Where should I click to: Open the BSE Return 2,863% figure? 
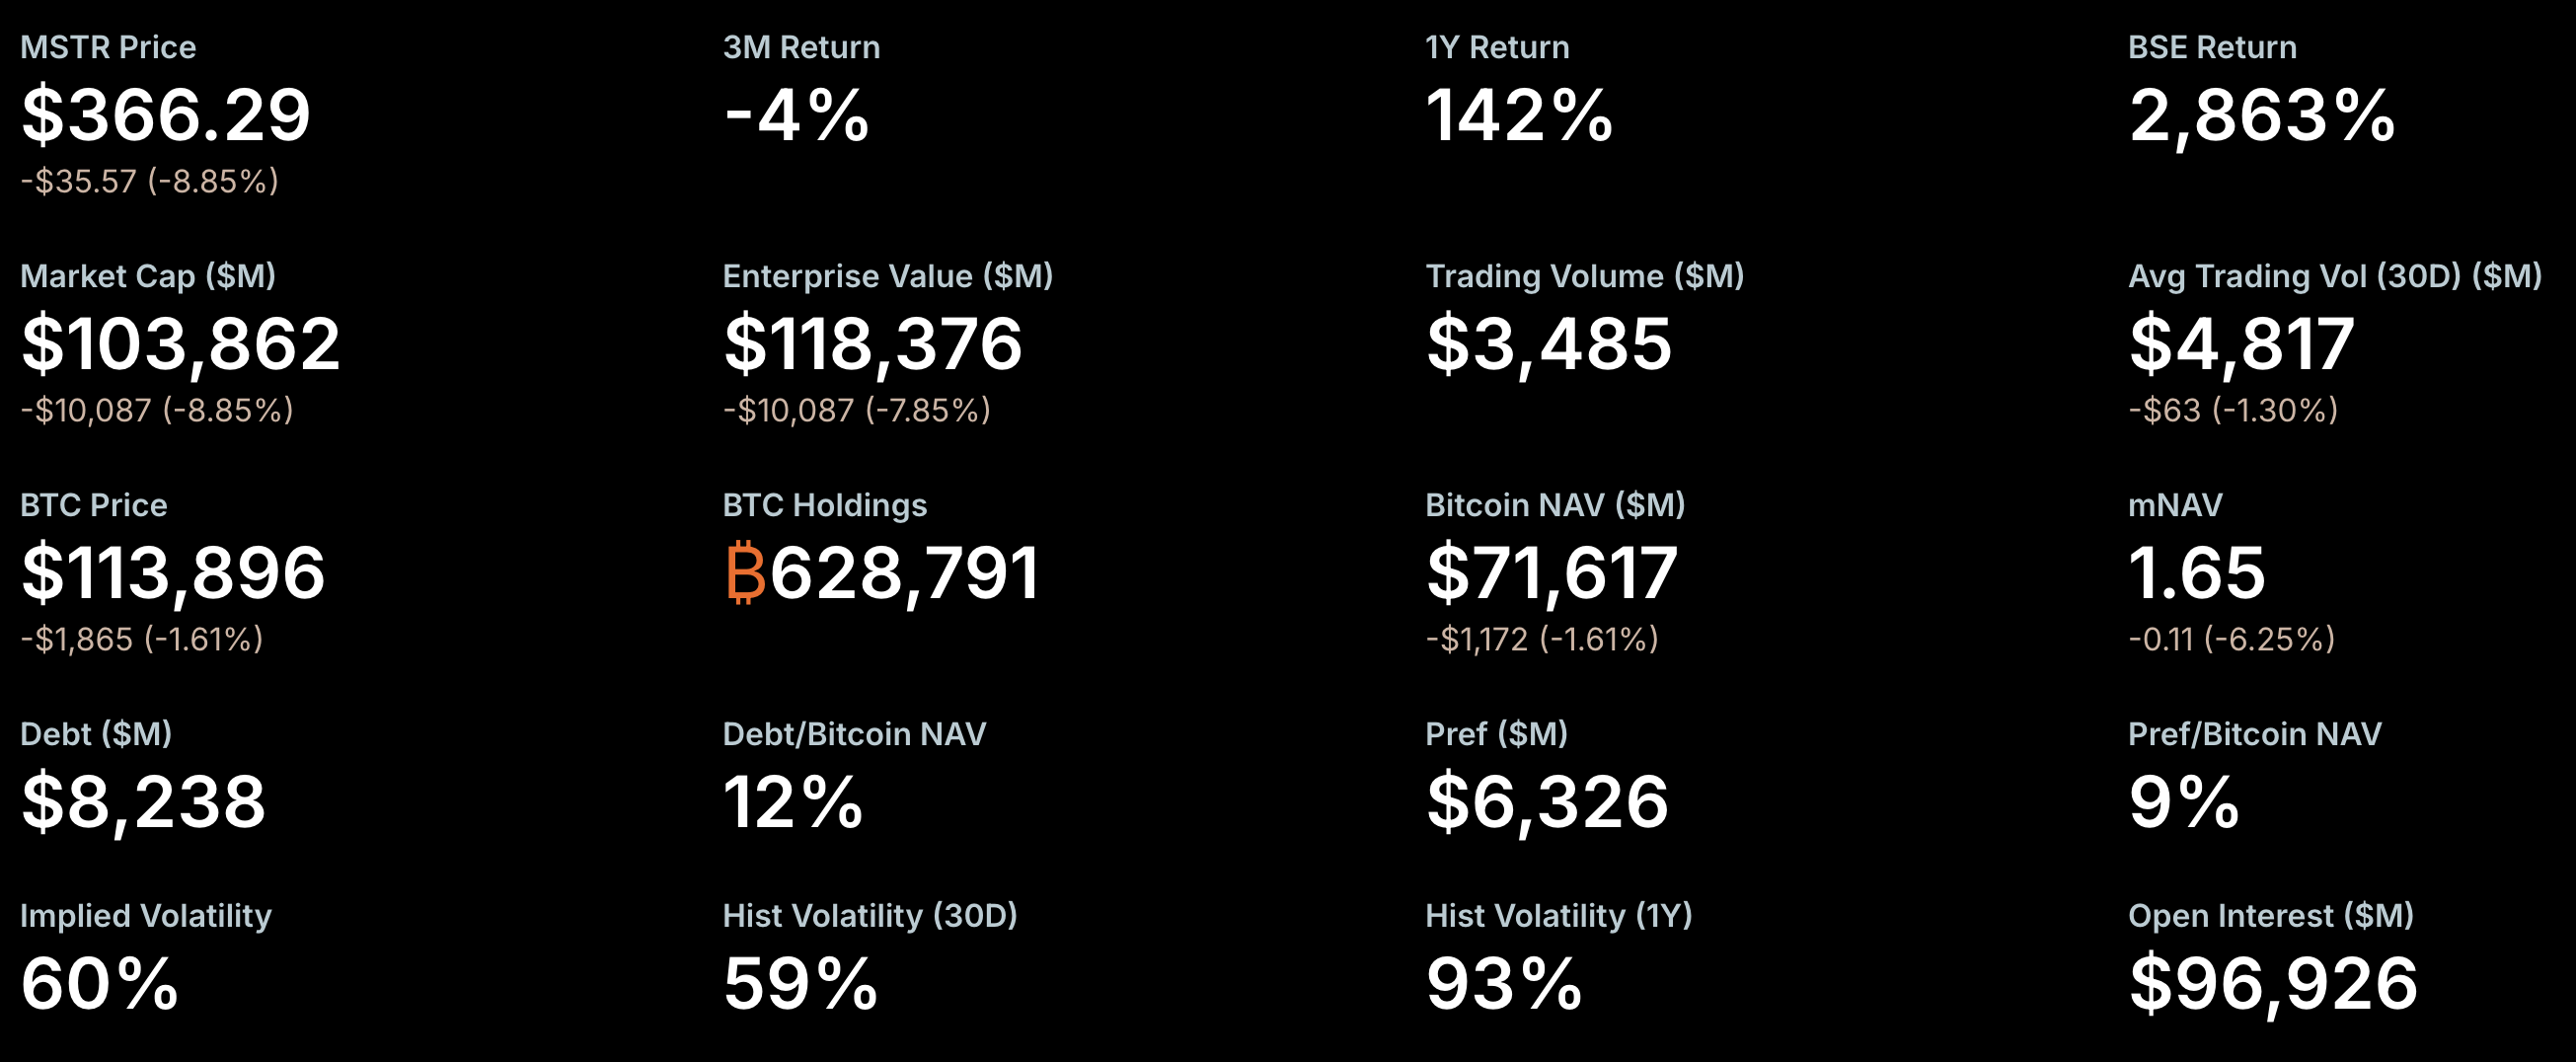[x=2262, y=115]
